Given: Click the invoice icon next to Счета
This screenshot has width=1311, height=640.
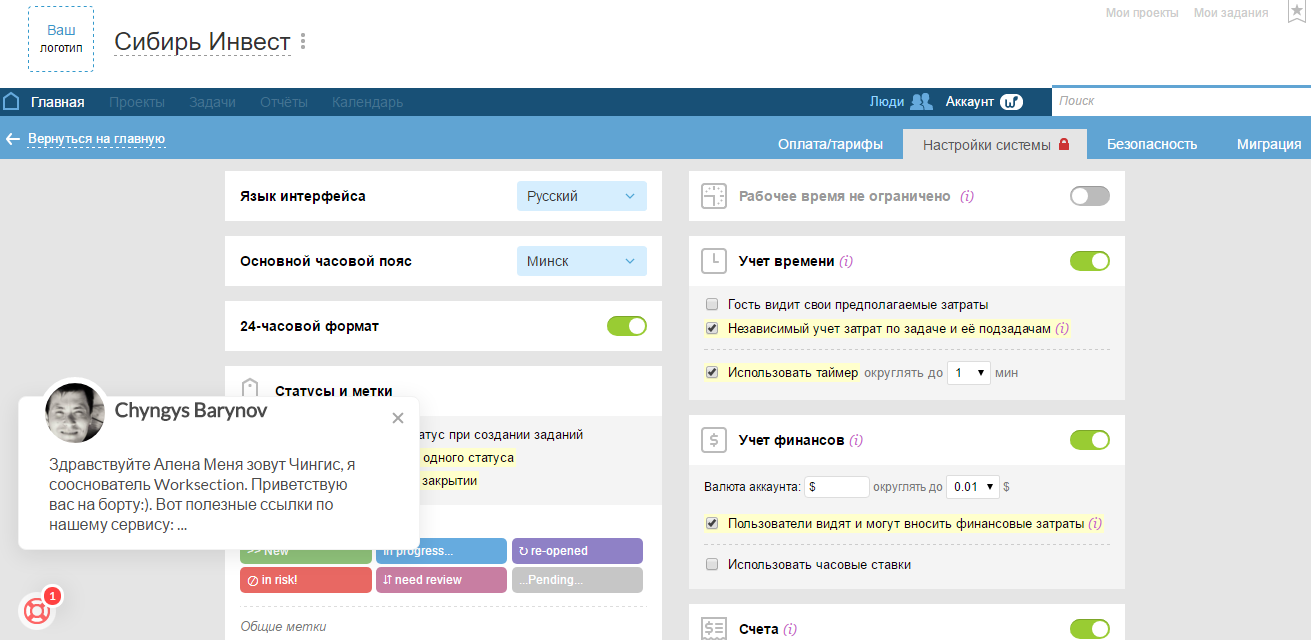Looking at the screenshot, I should pyautogui.click(x=712, y=628).
